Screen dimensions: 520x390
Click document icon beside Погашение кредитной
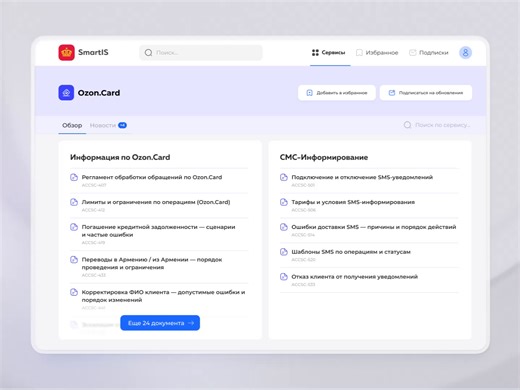pos(74,227)
